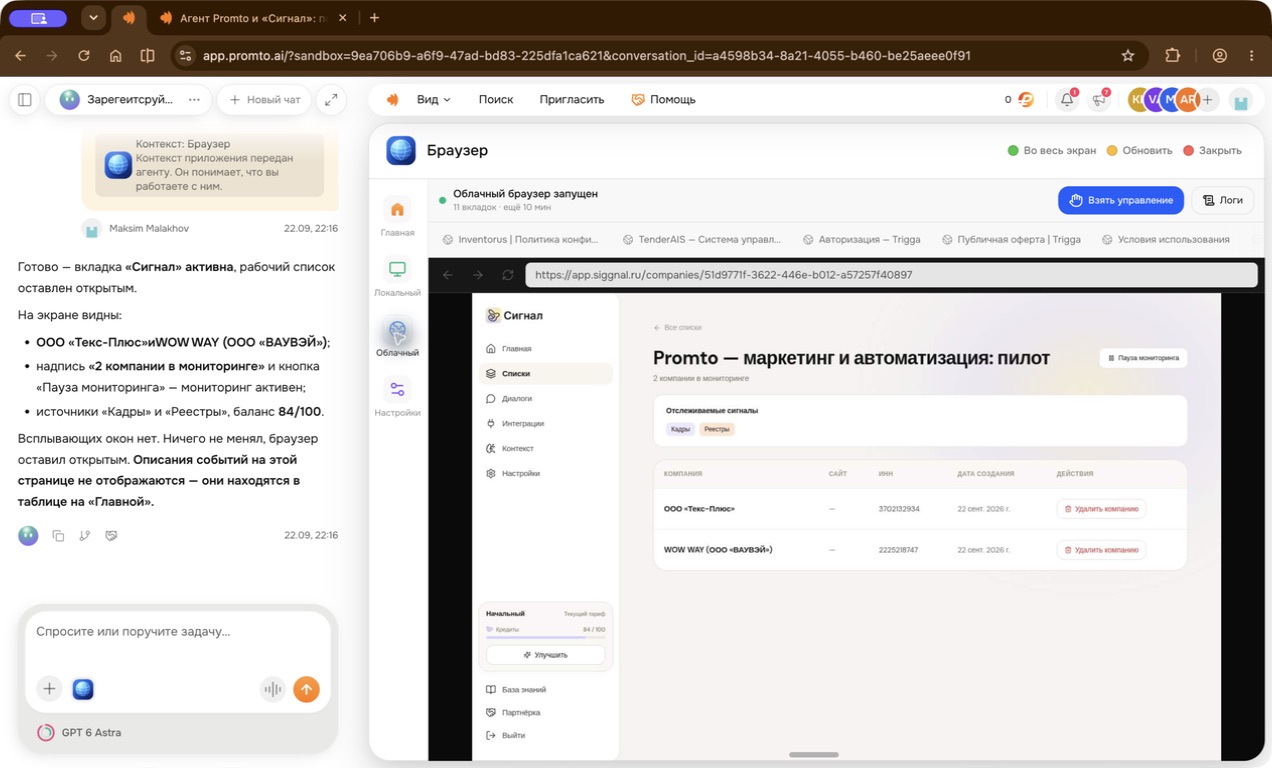Open a new Chrome tab
The height and width of the screenshot is (768, 1272).
click(x=374, y=18)
